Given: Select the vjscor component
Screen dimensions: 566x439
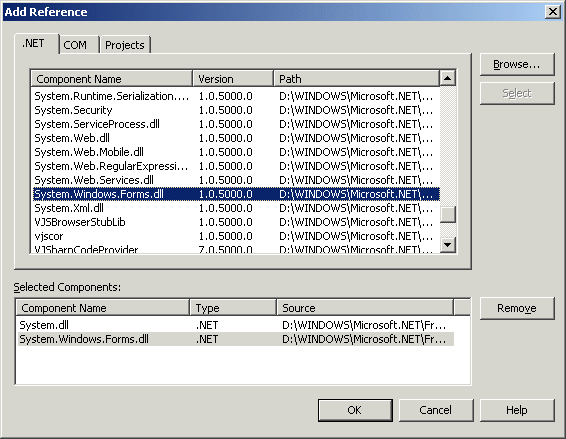Looking at the screenshot, I should click(236, 236).
